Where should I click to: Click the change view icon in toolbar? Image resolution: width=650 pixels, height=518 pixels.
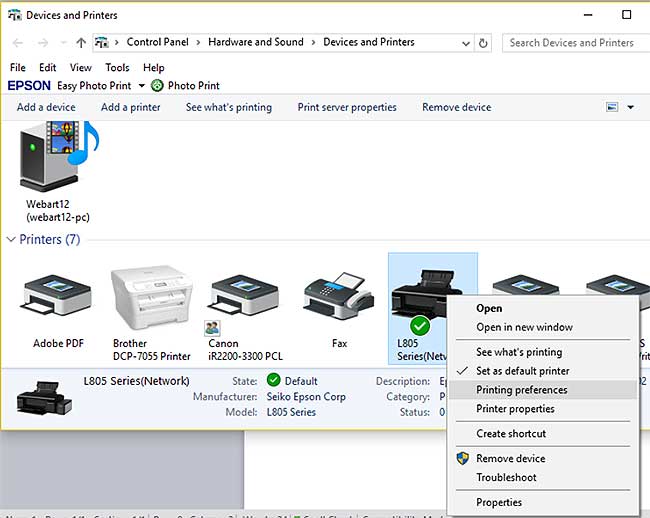coord(612,107)
